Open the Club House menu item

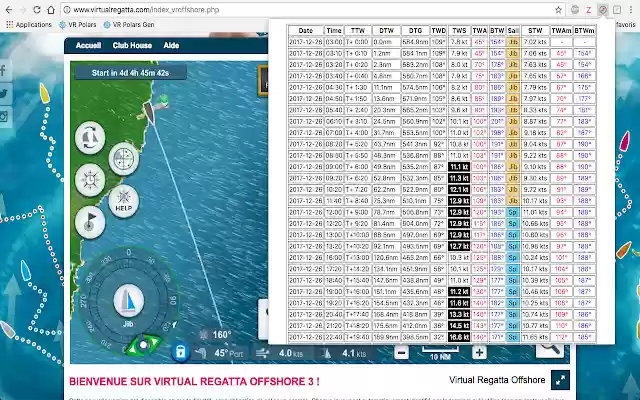[x=132, y=45]
